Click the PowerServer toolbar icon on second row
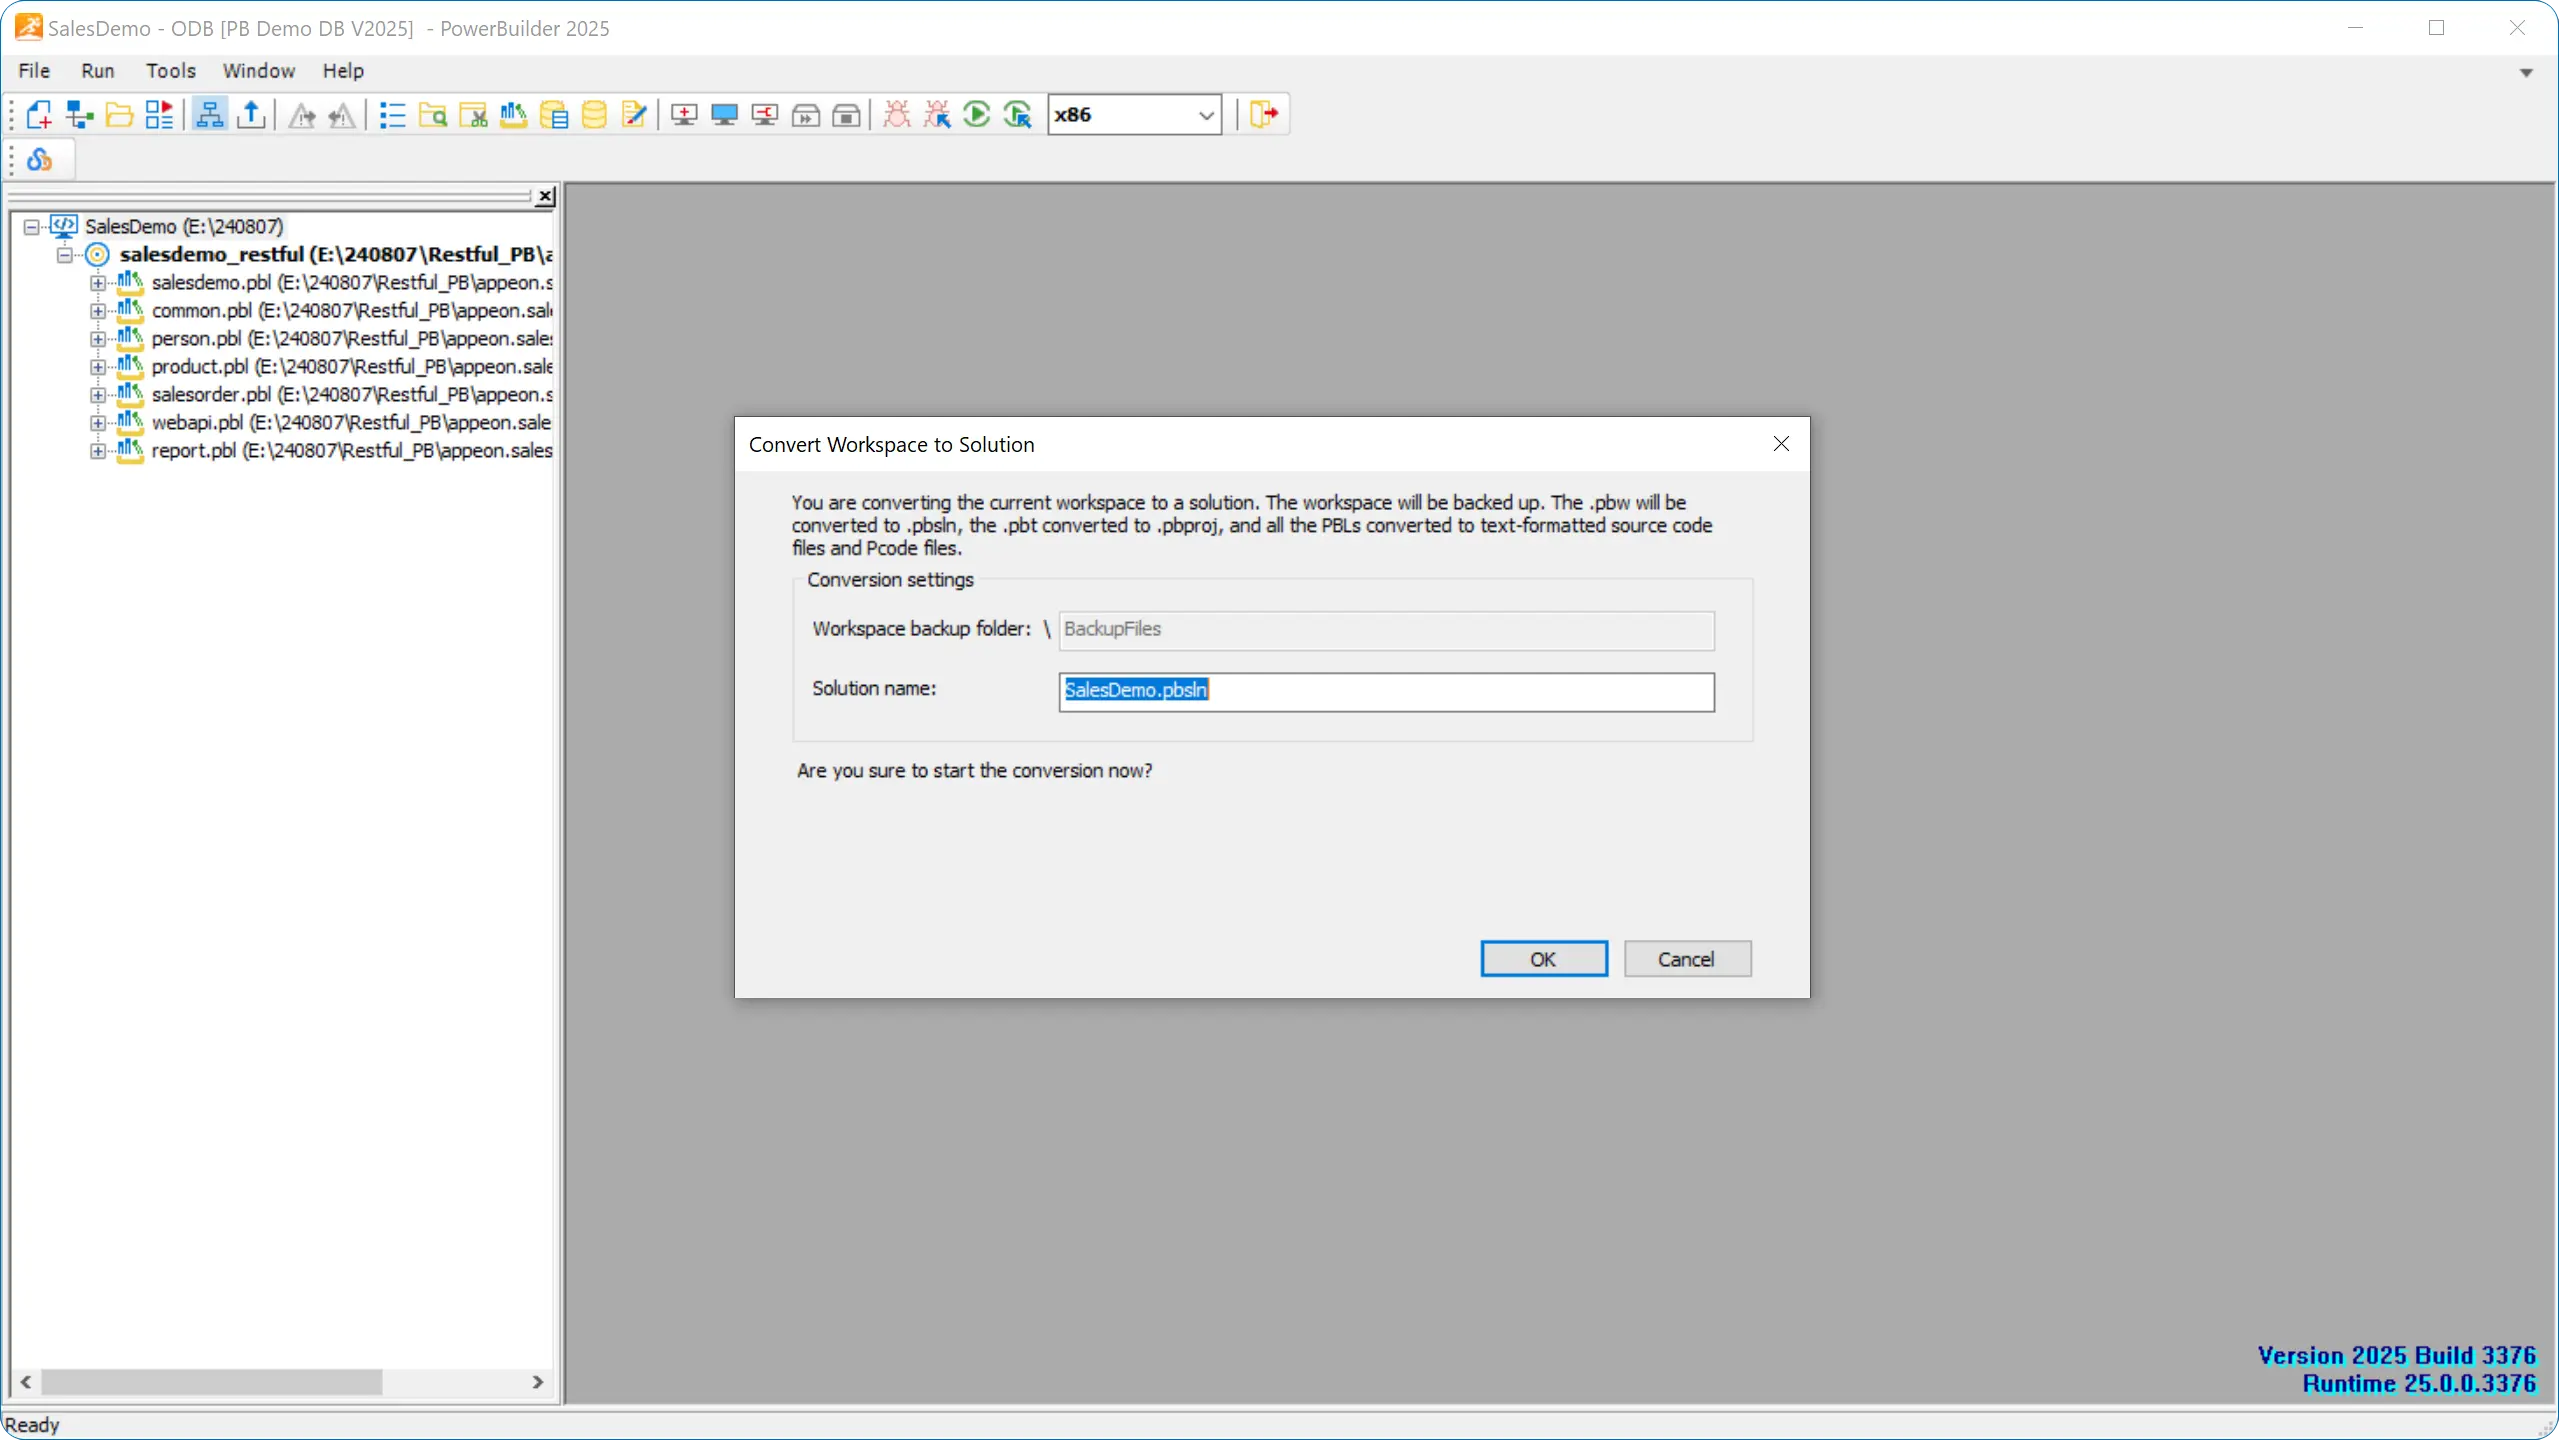2559x1440 pixels. click(39, 160)
